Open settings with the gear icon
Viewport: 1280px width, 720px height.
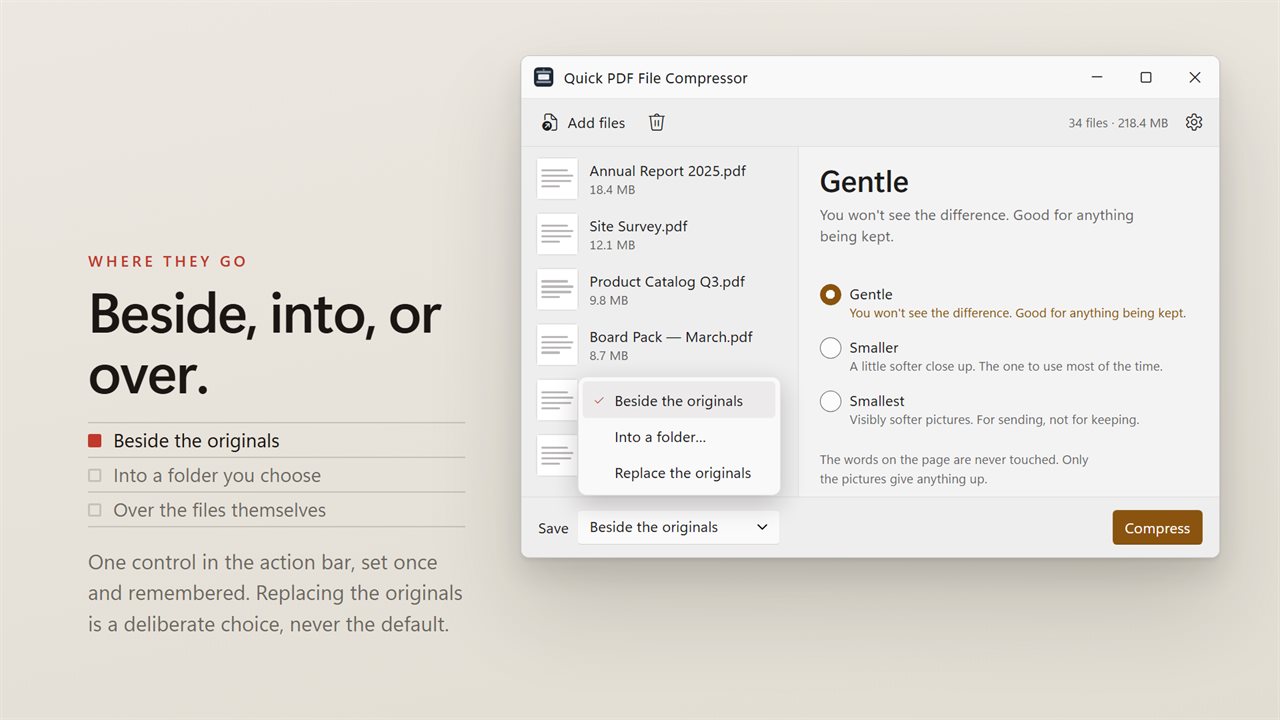click(x=1194, y=122)
